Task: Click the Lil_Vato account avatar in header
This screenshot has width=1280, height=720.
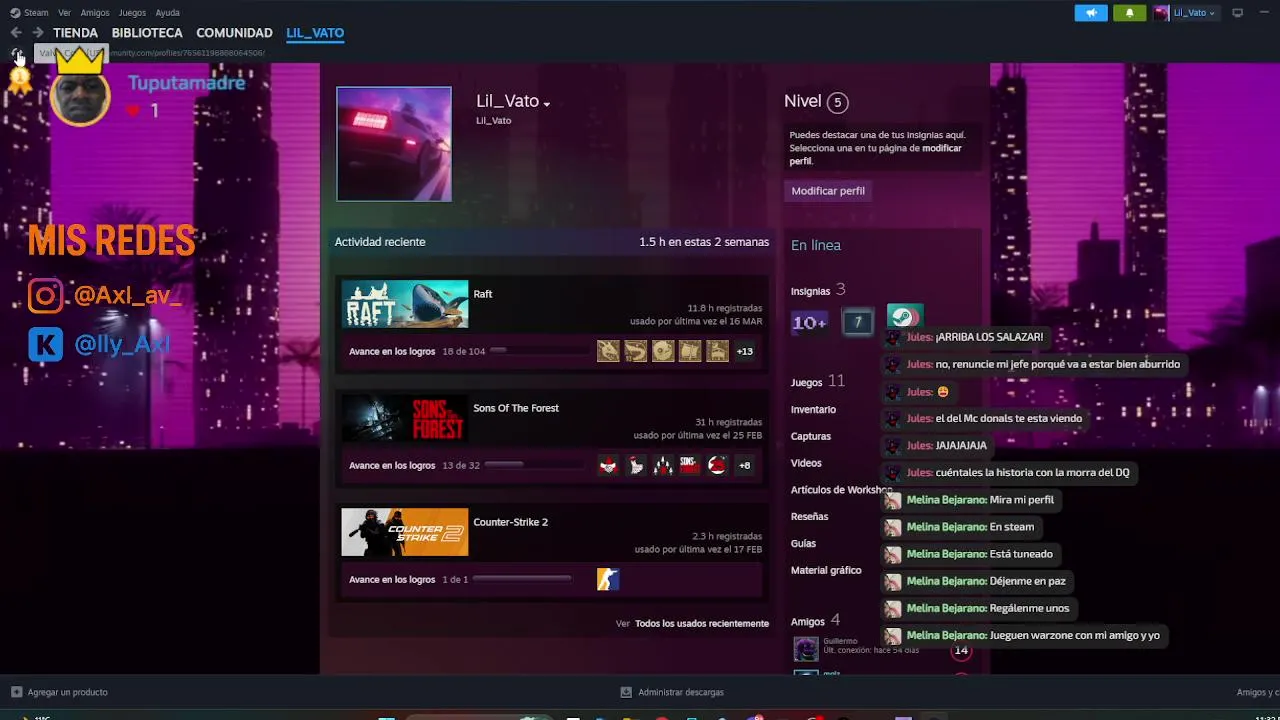Action: click(x=1161, y=13)
